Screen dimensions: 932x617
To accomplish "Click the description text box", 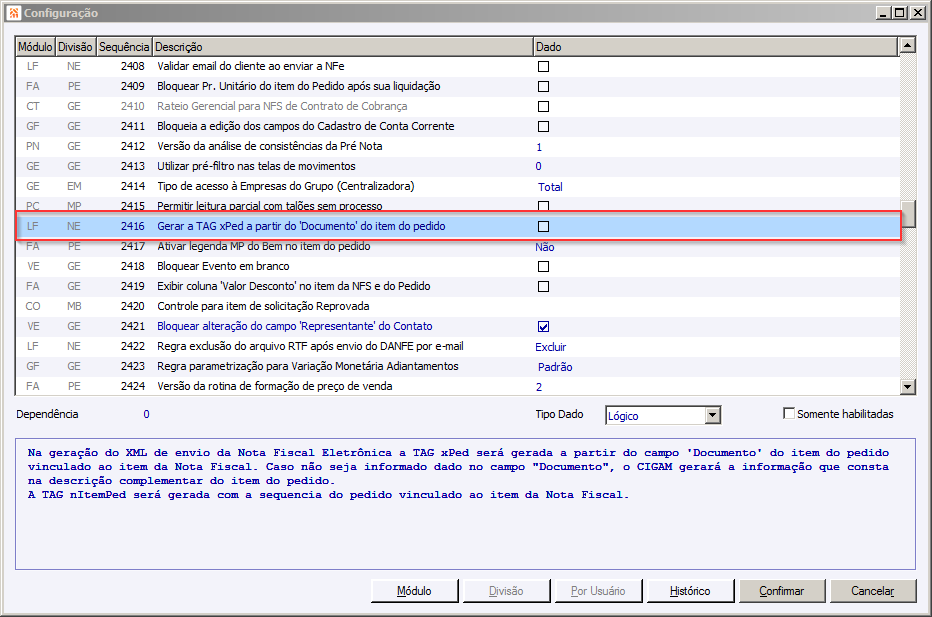I will 465,504.
